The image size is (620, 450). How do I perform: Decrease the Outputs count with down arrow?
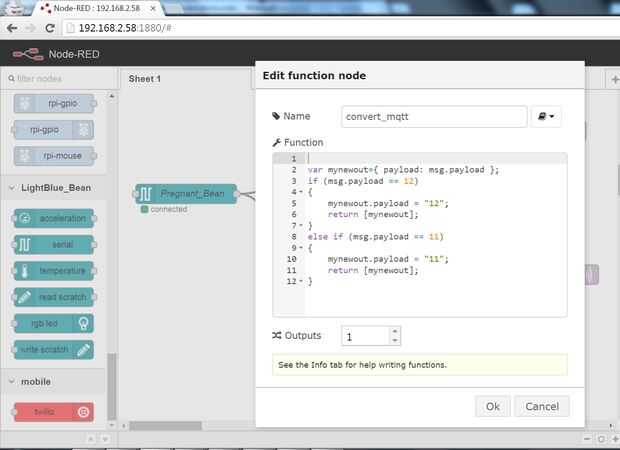click(x=395, y=341)
